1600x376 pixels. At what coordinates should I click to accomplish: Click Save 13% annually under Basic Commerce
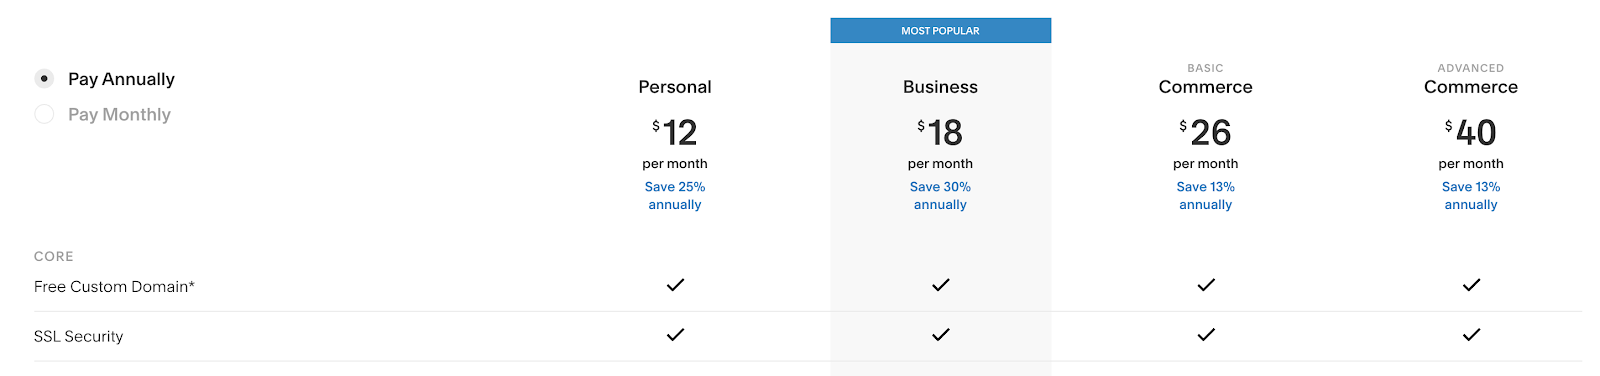coord(1206,196)
